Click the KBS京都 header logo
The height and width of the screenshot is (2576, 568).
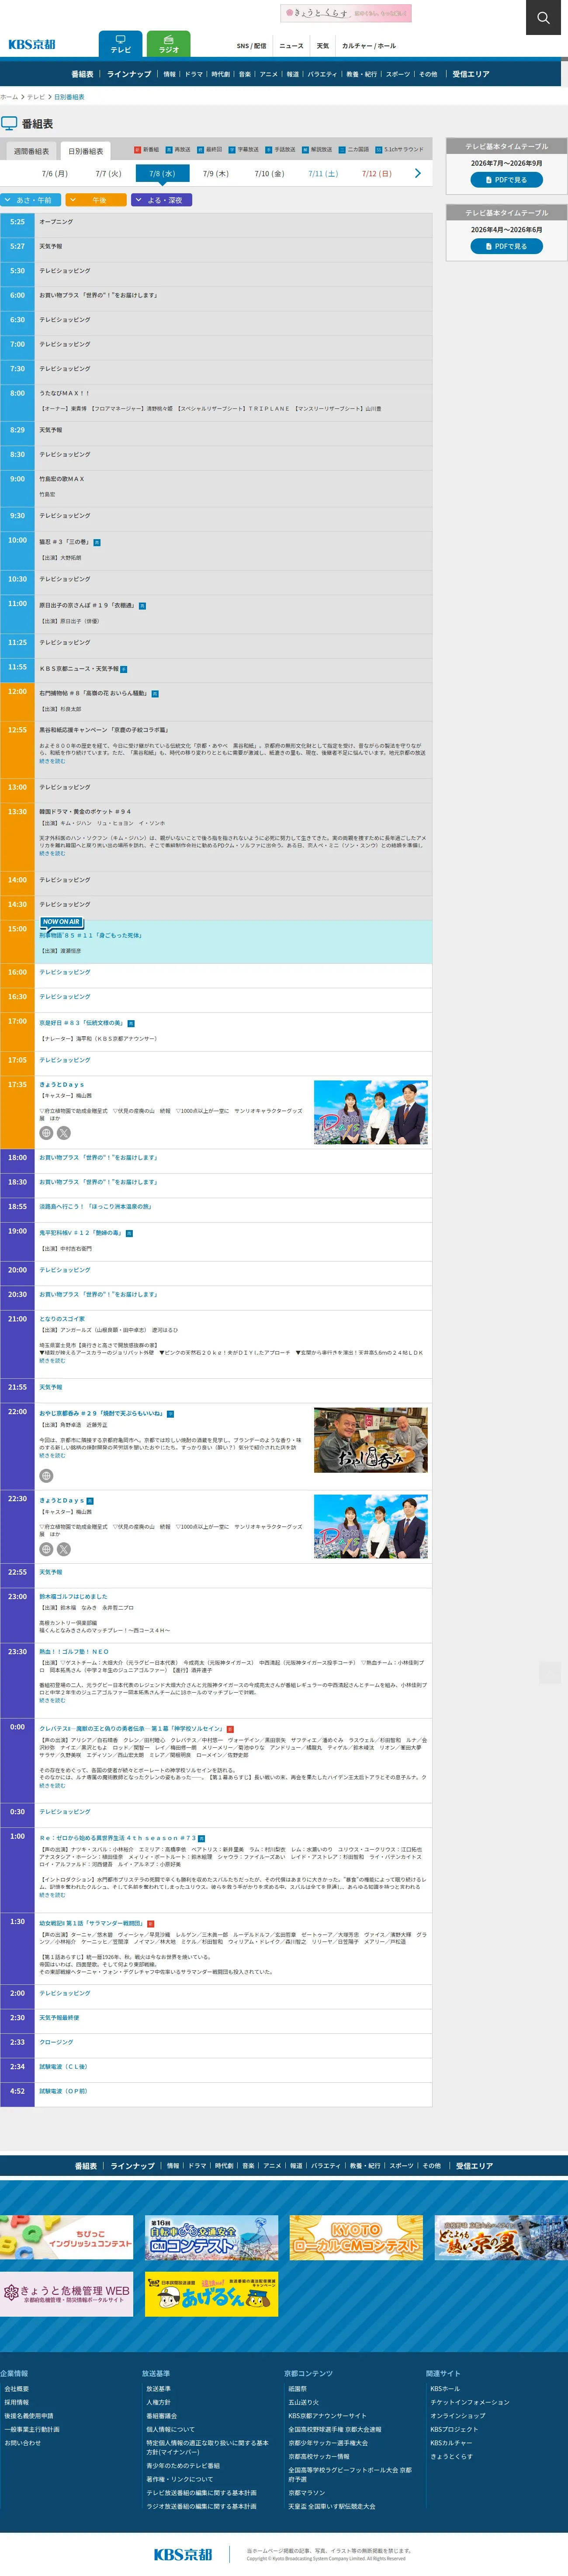click(32, 44)
